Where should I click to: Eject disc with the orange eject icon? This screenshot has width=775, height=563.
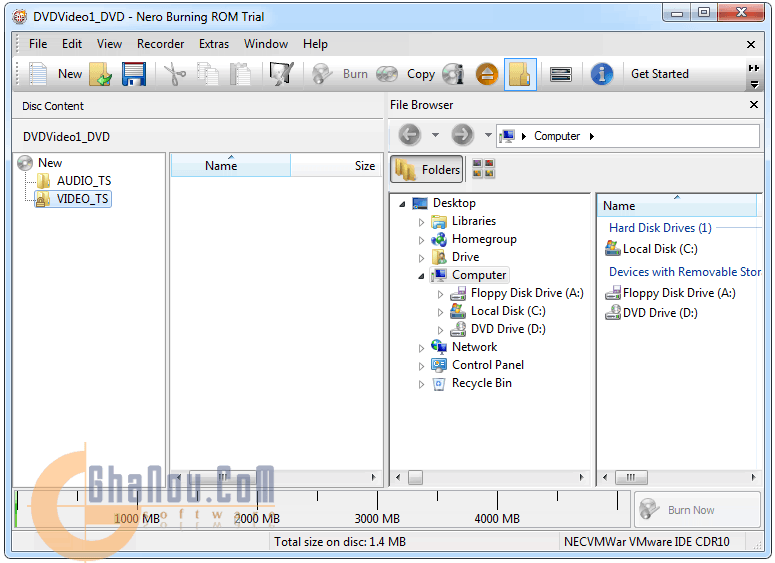pyautogui.click(x=487, y=74)
